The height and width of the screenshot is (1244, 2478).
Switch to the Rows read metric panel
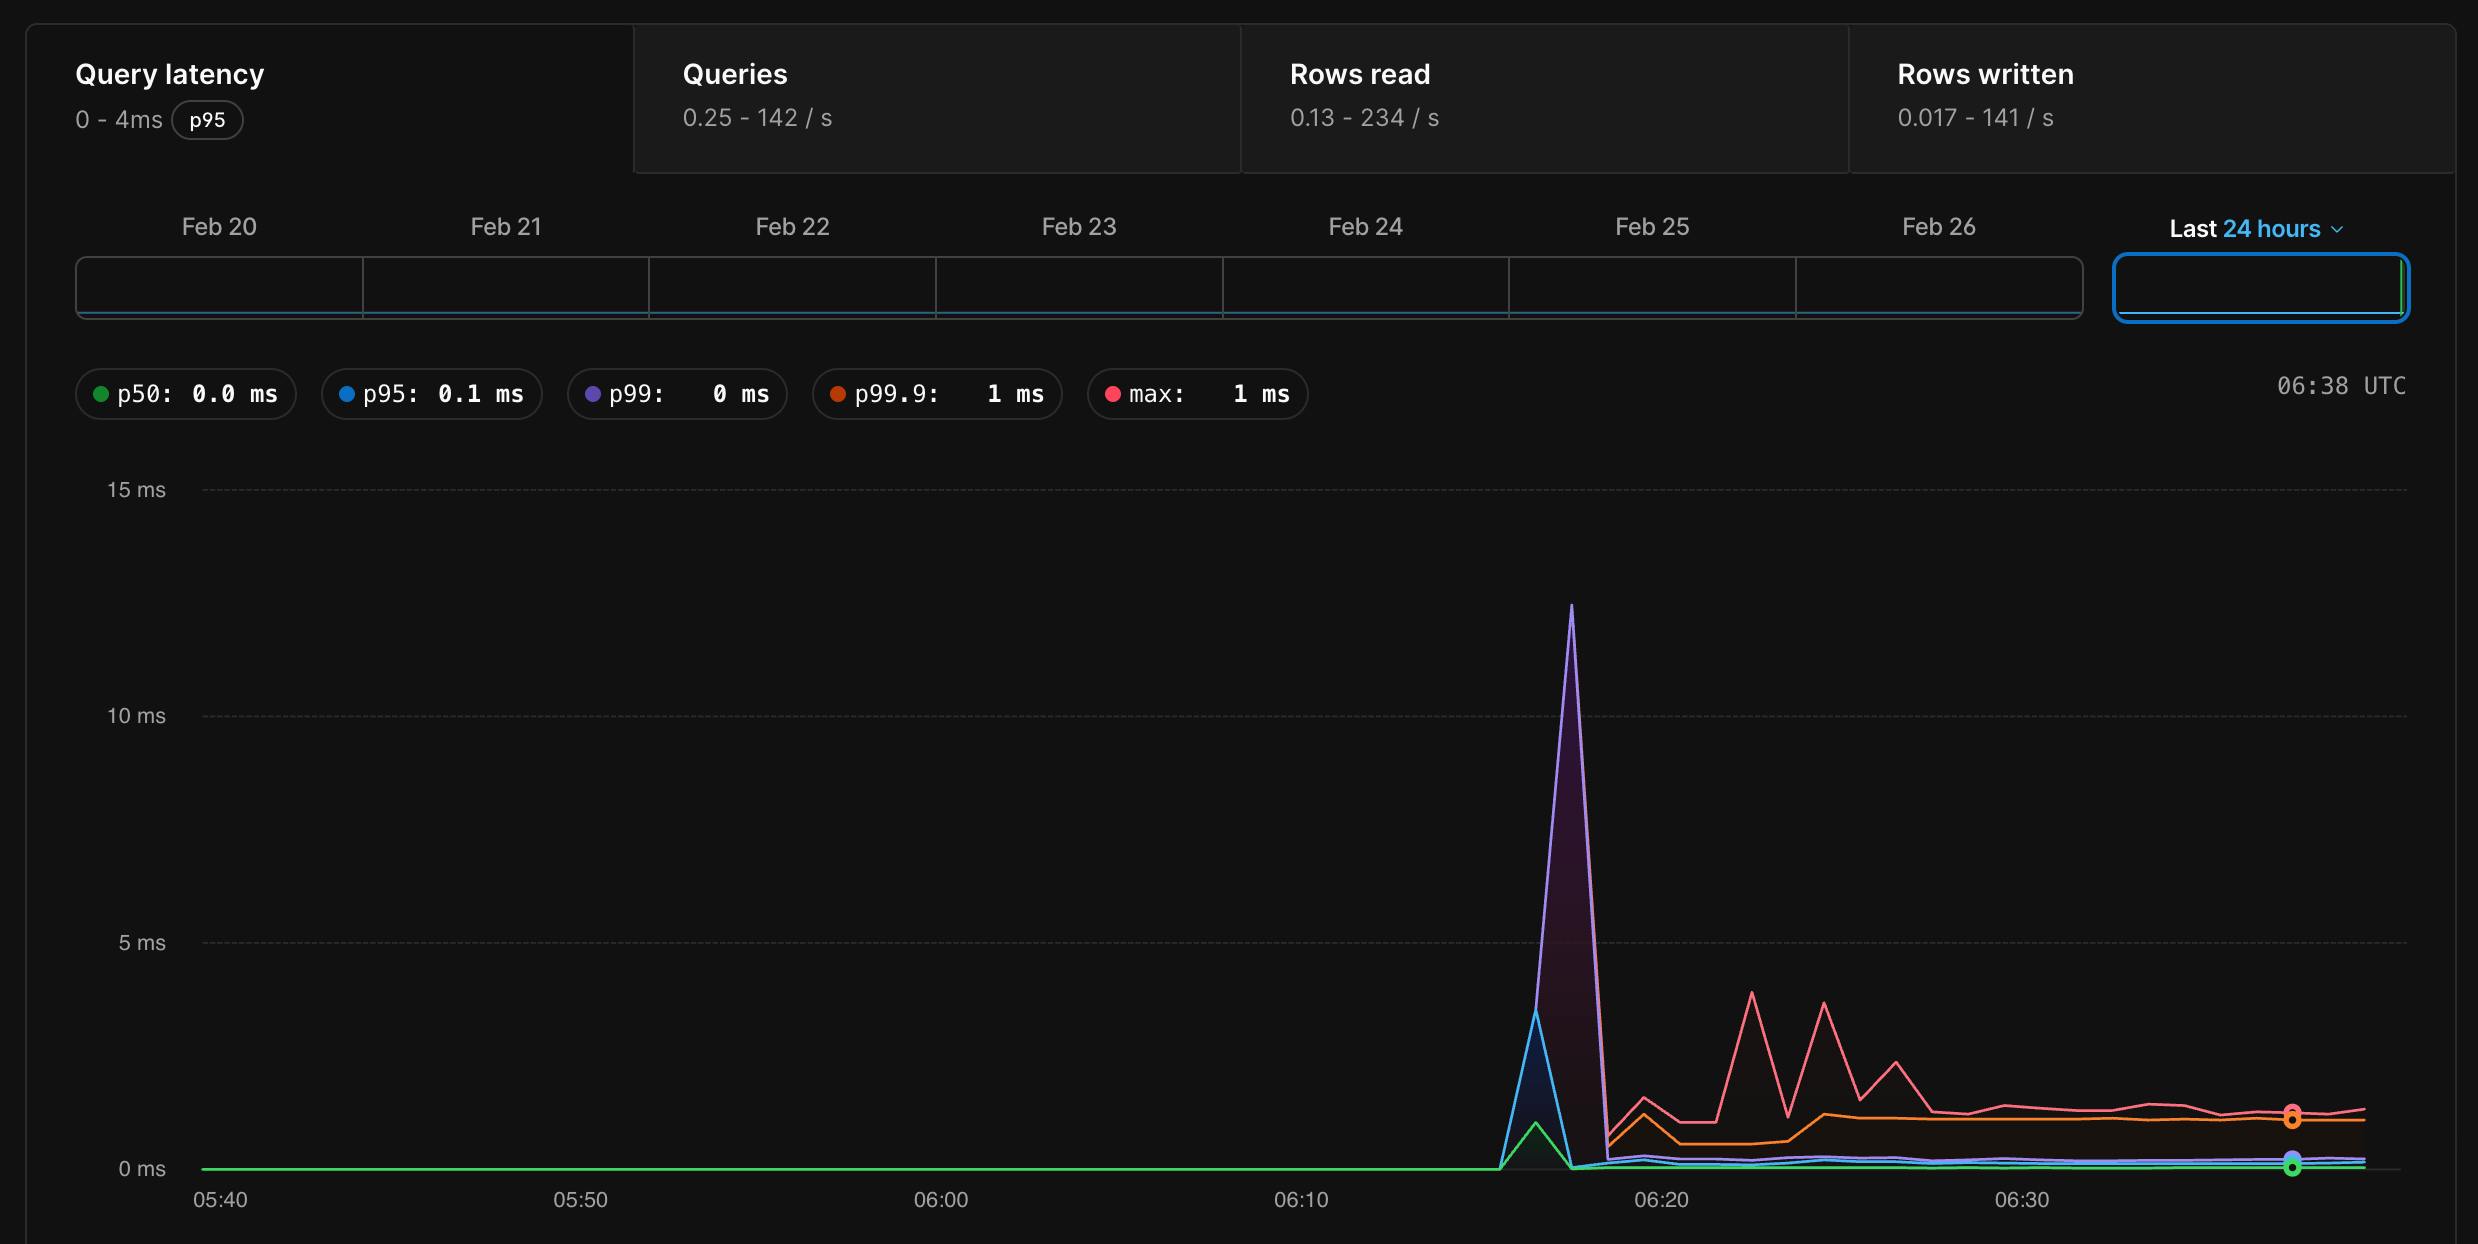tap(1545, 97)
